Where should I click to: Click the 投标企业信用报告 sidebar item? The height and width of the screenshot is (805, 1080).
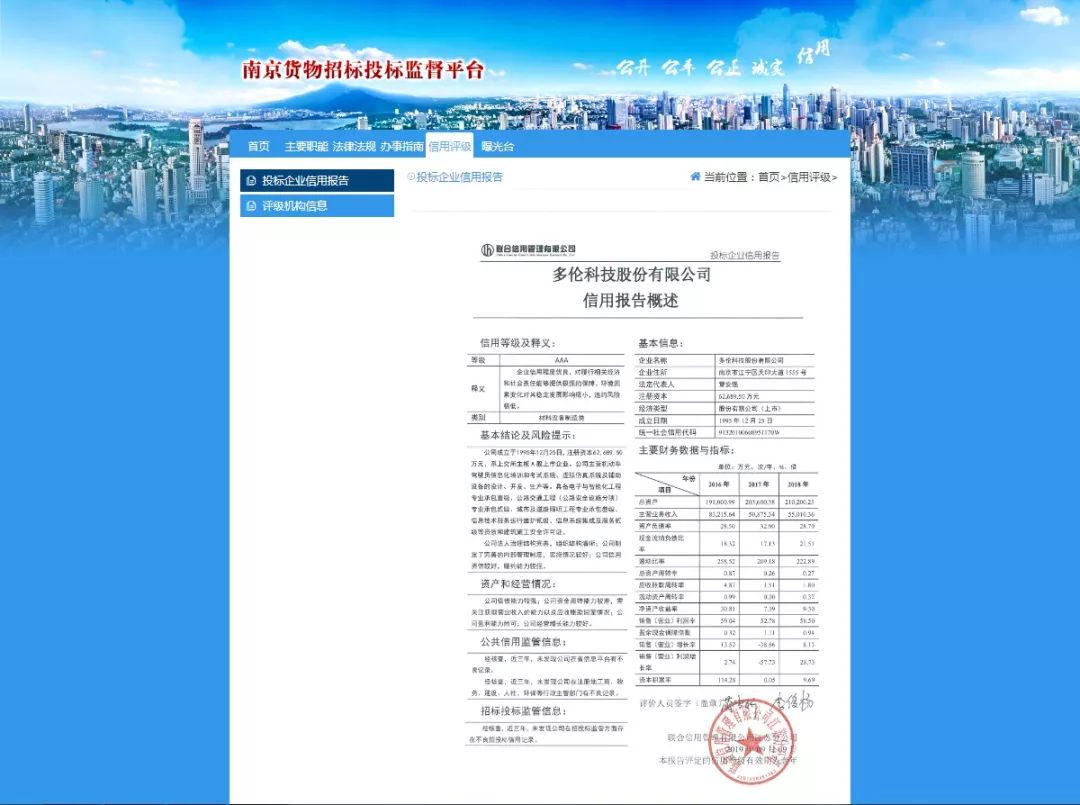click(317, 180)
